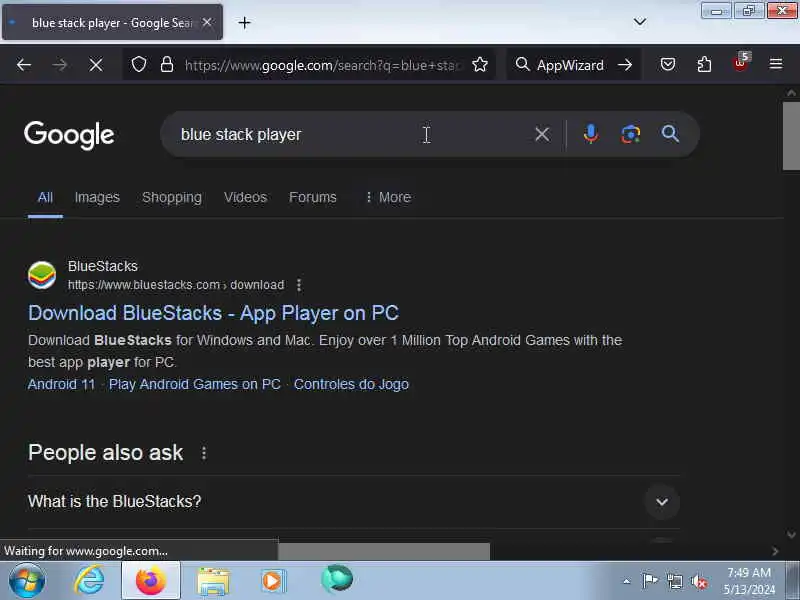
Task: Open tracking protection shield icon
Action: 139,65
